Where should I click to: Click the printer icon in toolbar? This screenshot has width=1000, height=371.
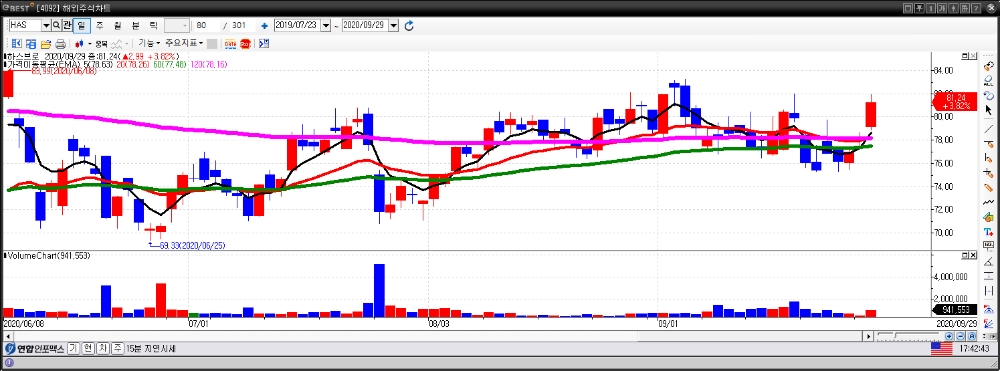(61, 44)
